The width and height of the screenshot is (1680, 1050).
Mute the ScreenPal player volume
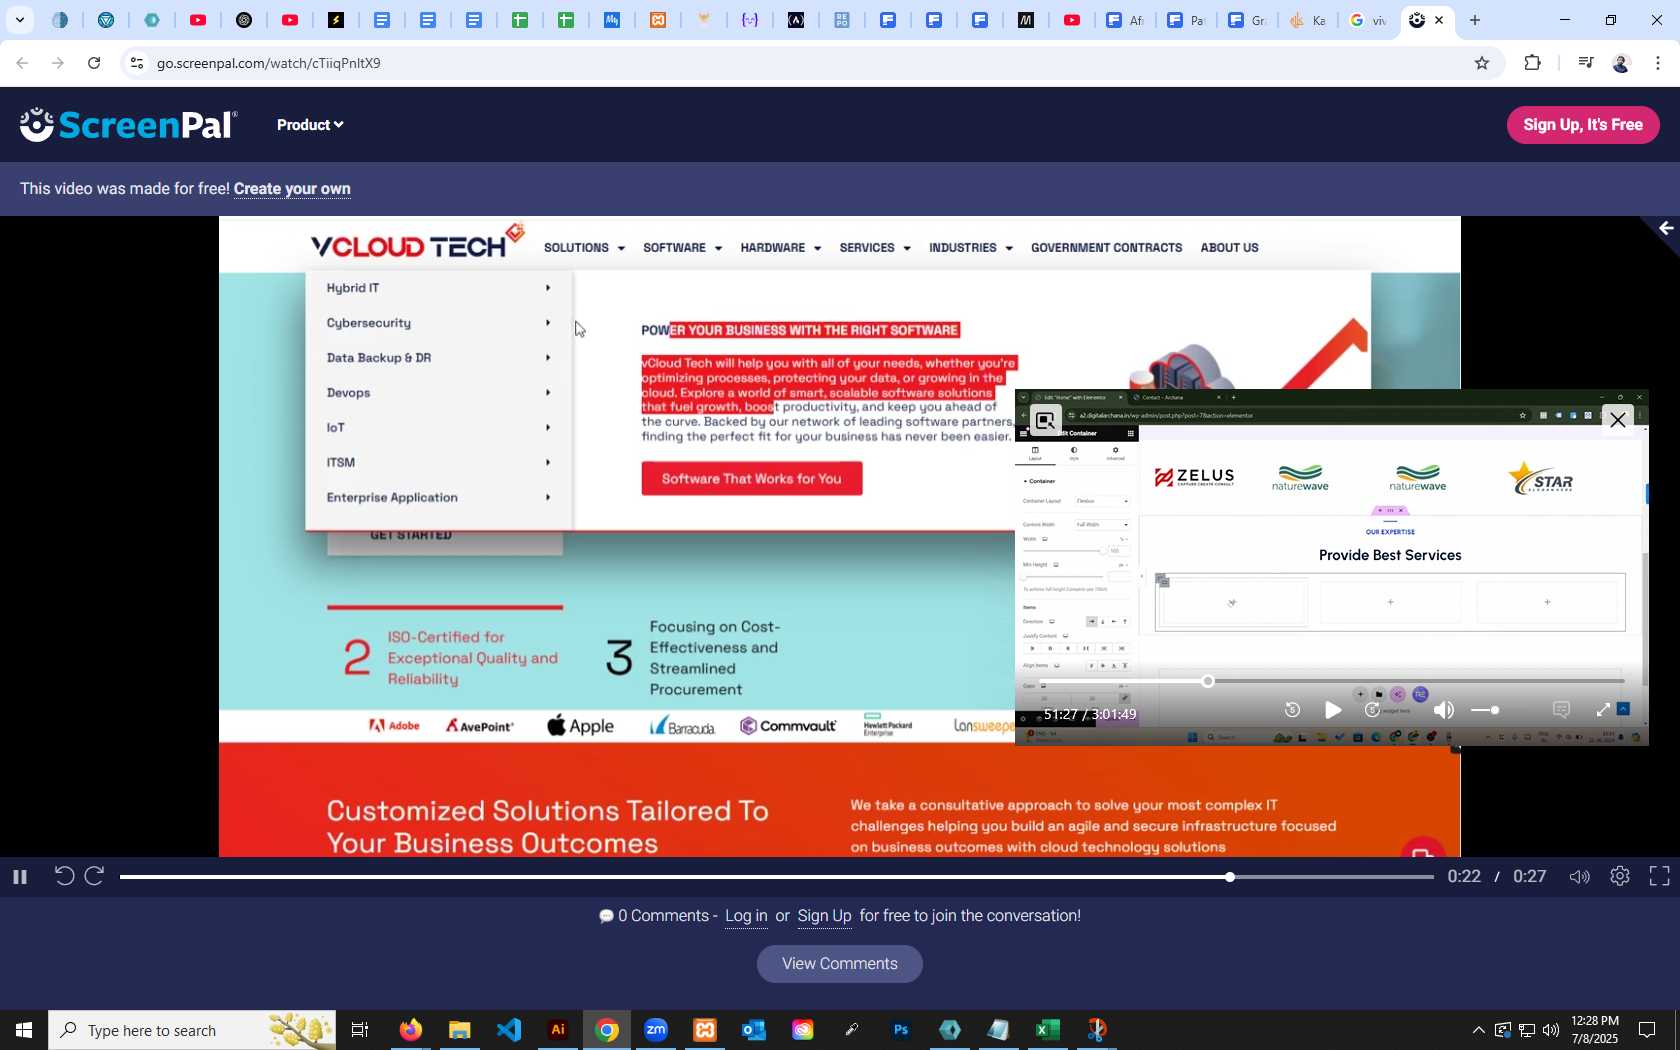[1579, 877]
